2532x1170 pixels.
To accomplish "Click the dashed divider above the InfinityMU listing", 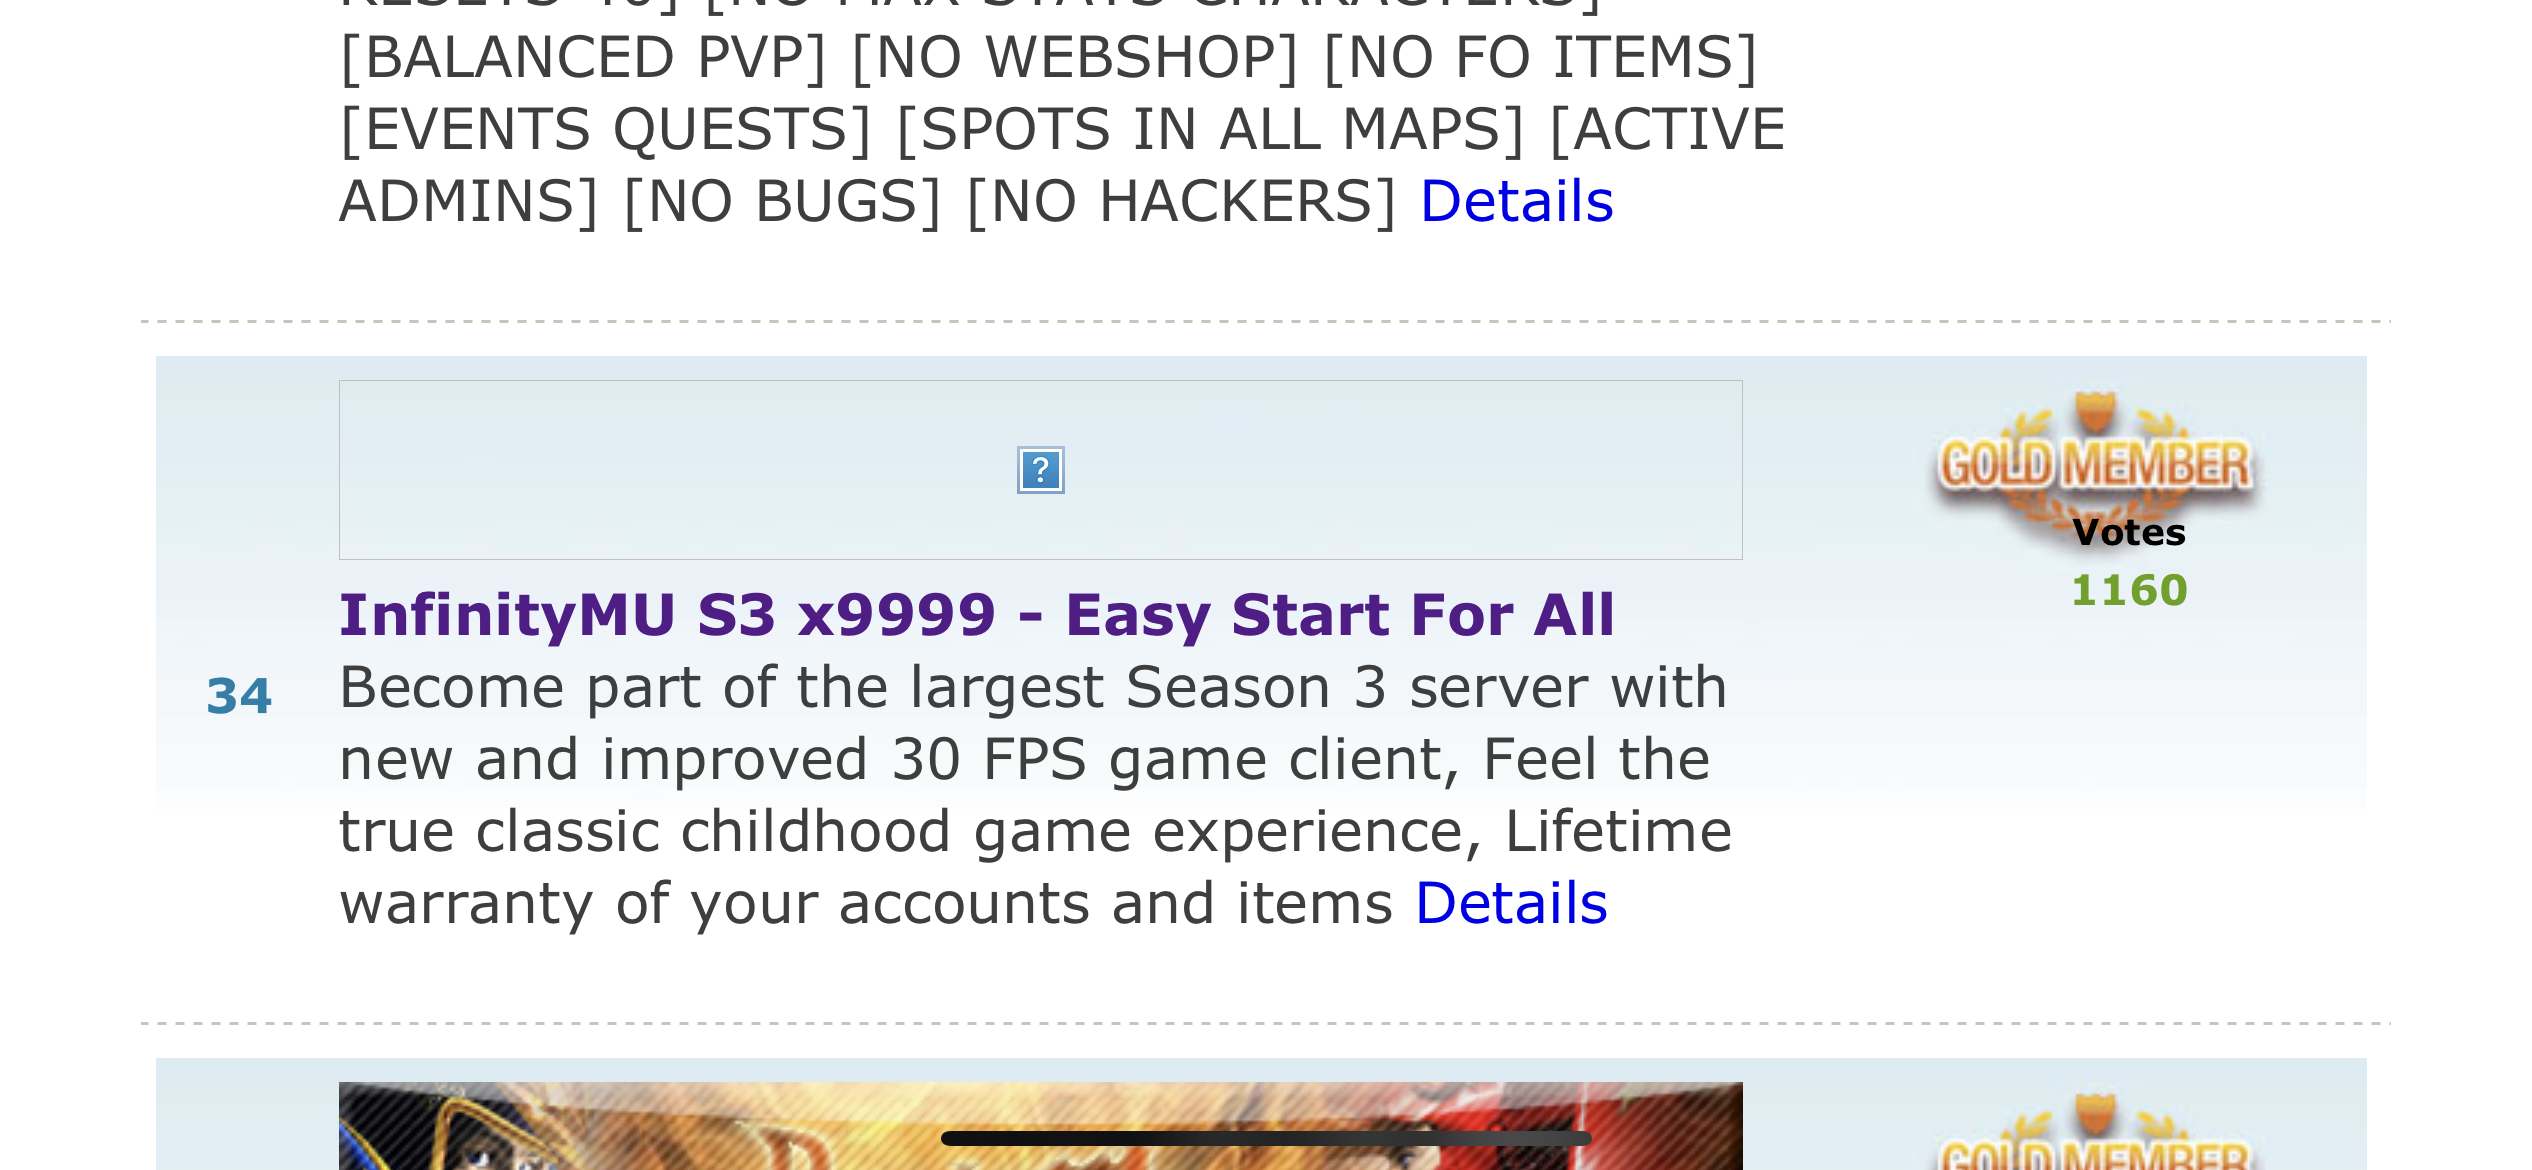I will (1266, 321).
